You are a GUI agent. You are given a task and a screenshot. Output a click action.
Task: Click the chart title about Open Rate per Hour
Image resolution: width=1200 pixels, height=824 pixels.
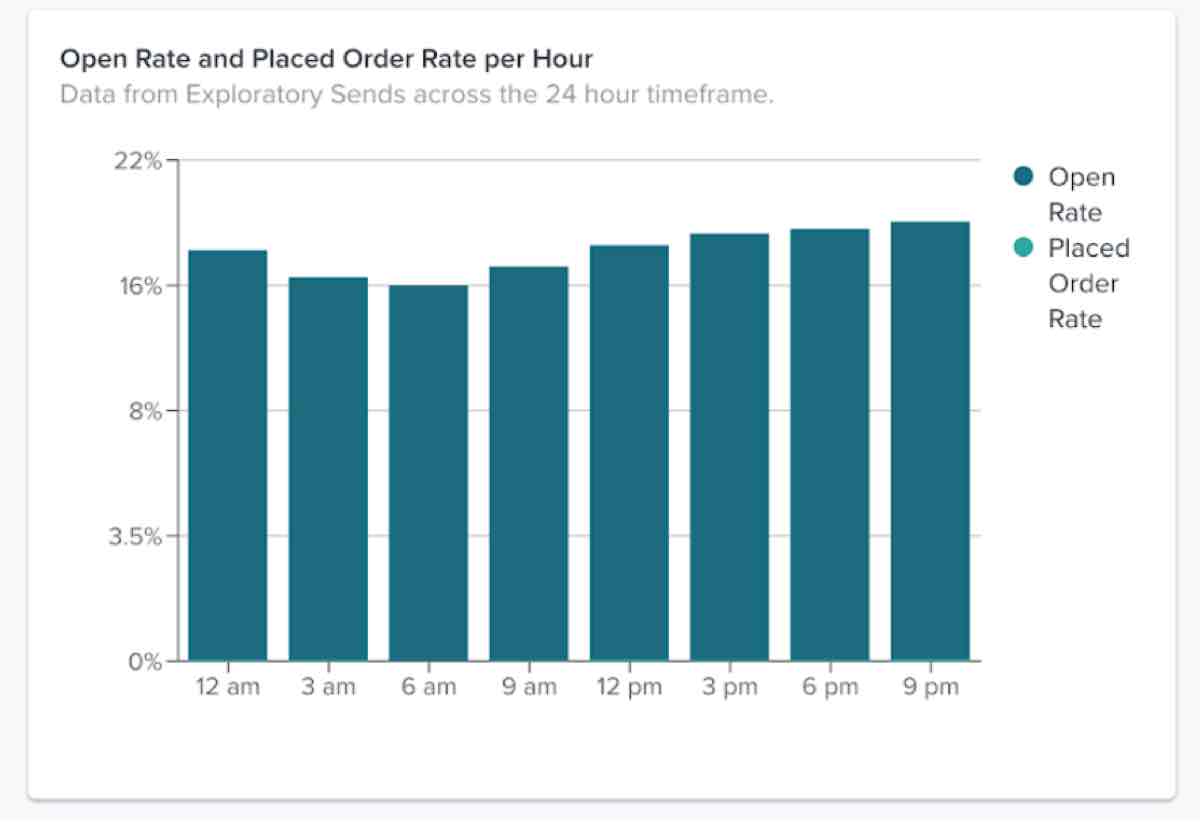tap(326, 59)
